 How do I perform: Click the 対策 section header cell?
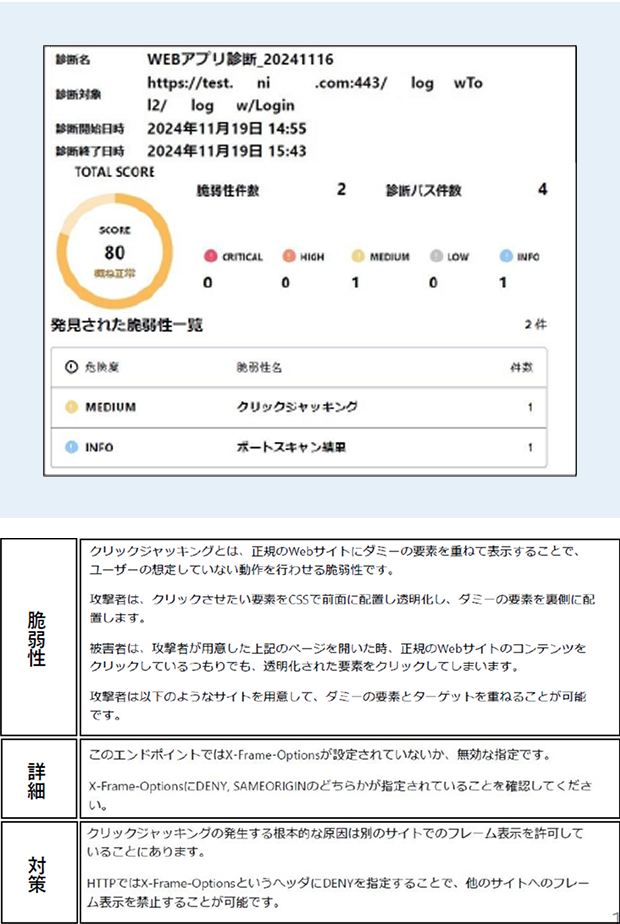(39, 872)
